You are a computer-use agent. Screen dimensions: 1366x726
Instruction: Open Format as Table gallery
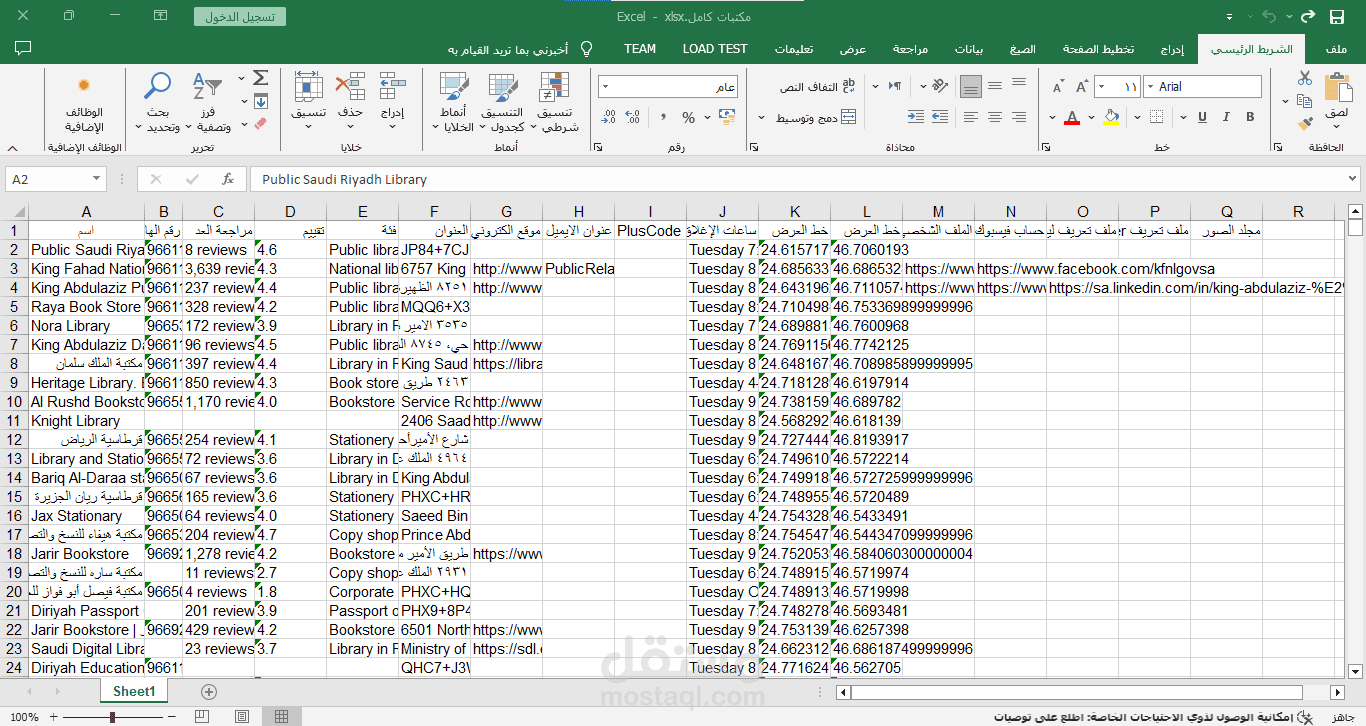[x=503, y=101]
